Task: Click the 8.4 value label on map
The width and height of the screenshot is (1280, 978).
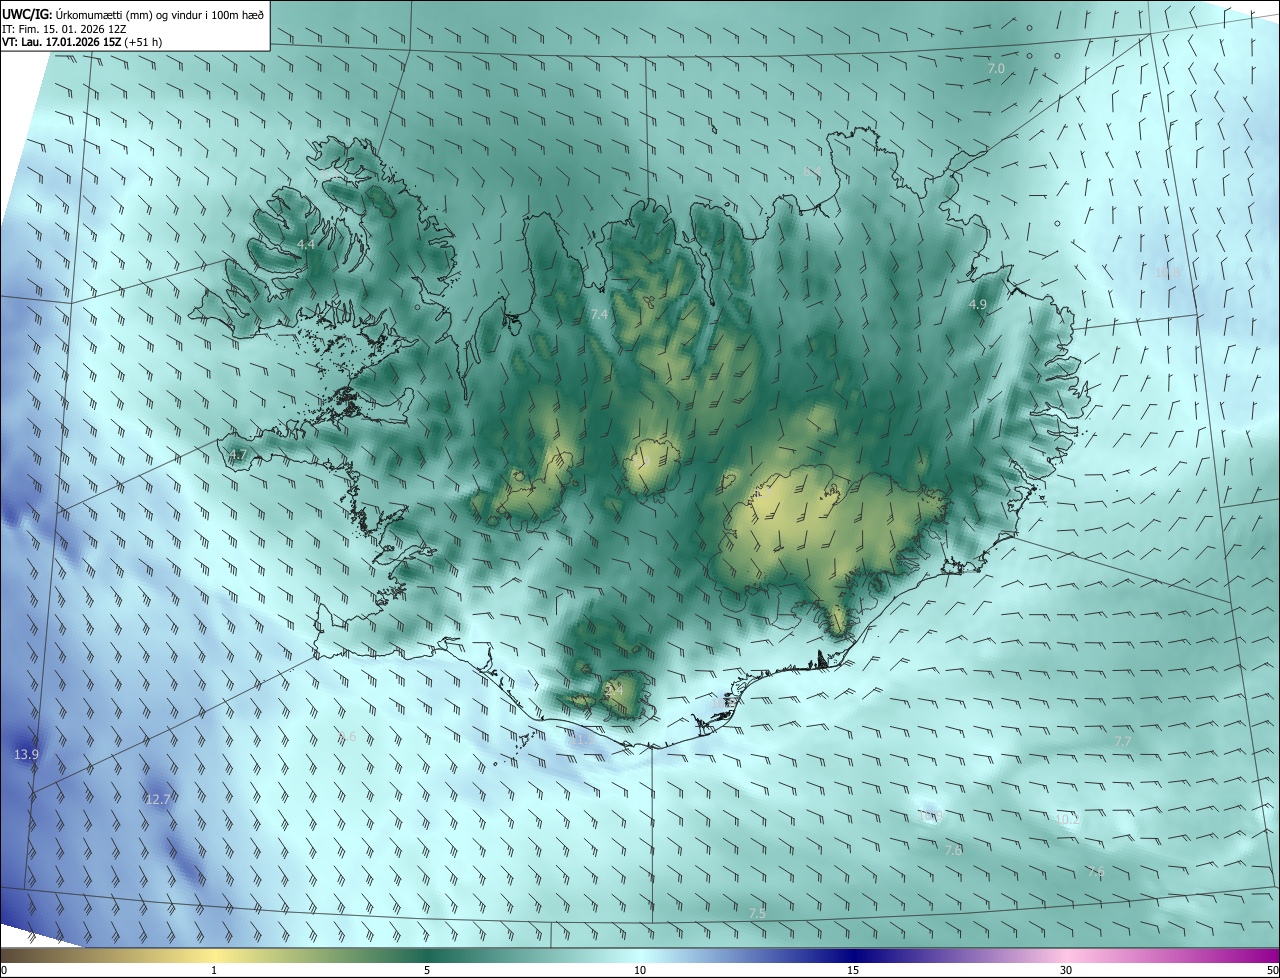Action: (x=811, y=172)
